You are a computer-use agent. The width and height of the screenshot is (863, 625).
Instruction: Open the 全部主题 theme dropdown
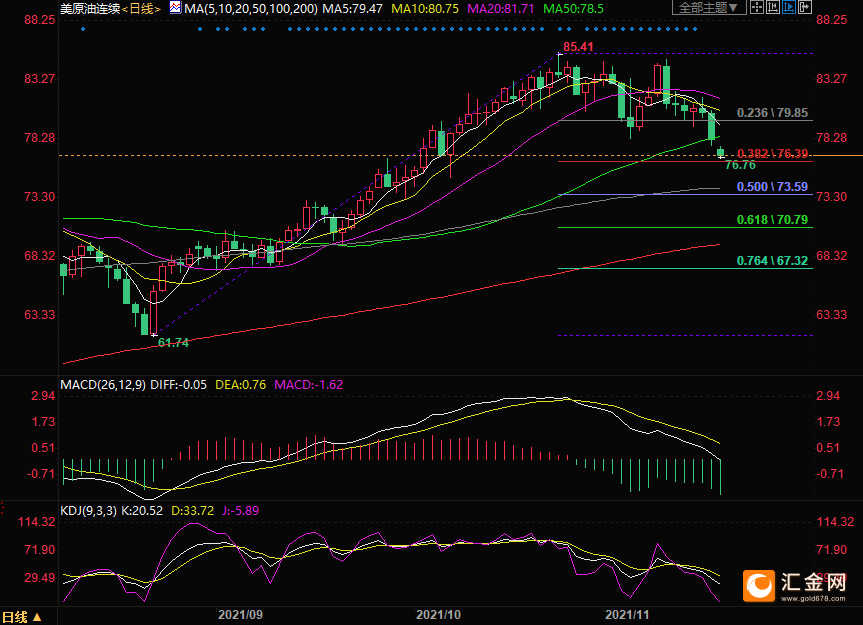710,8
